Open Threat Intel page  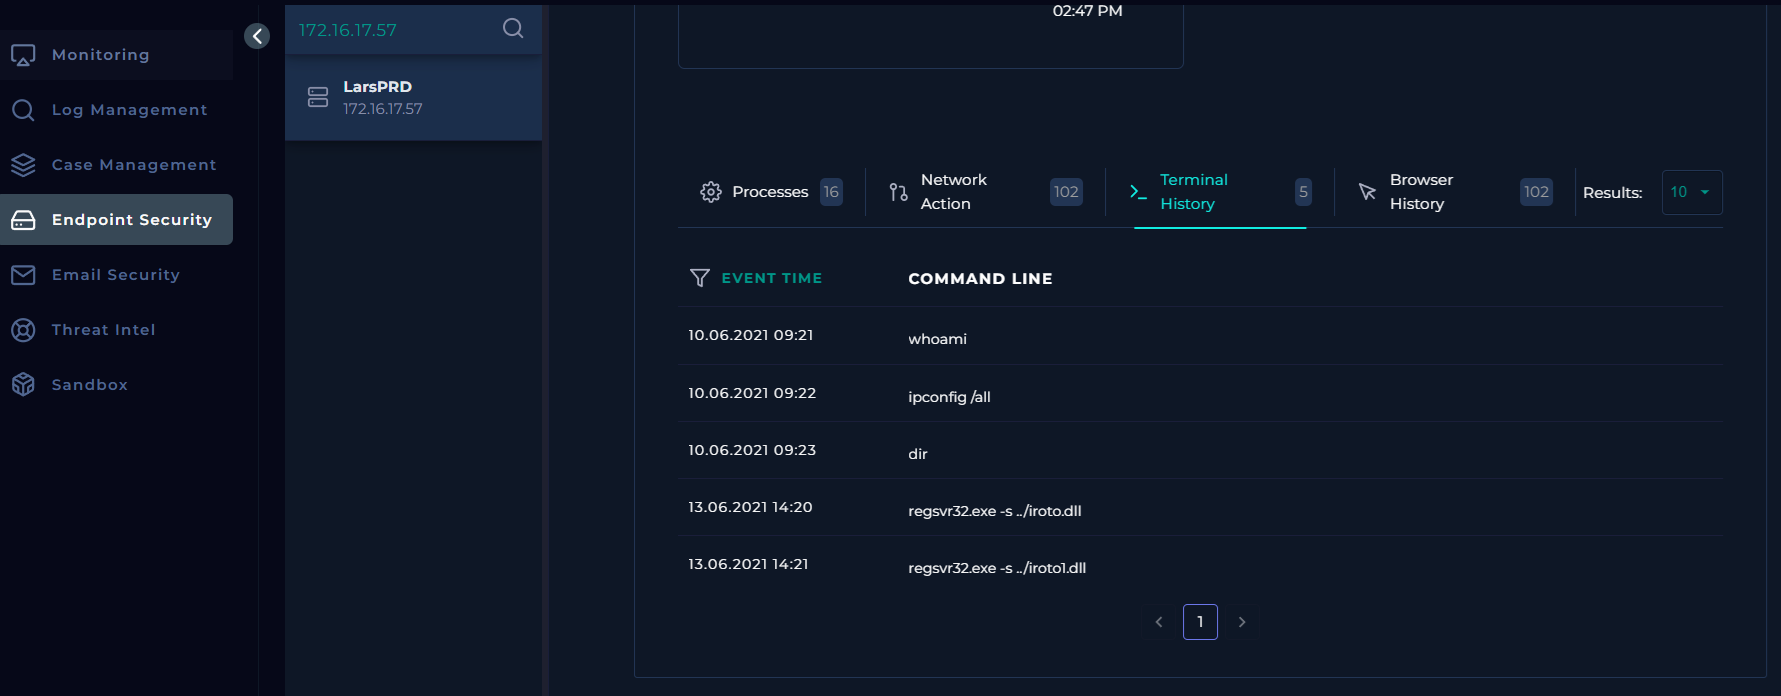coord(103,330)
